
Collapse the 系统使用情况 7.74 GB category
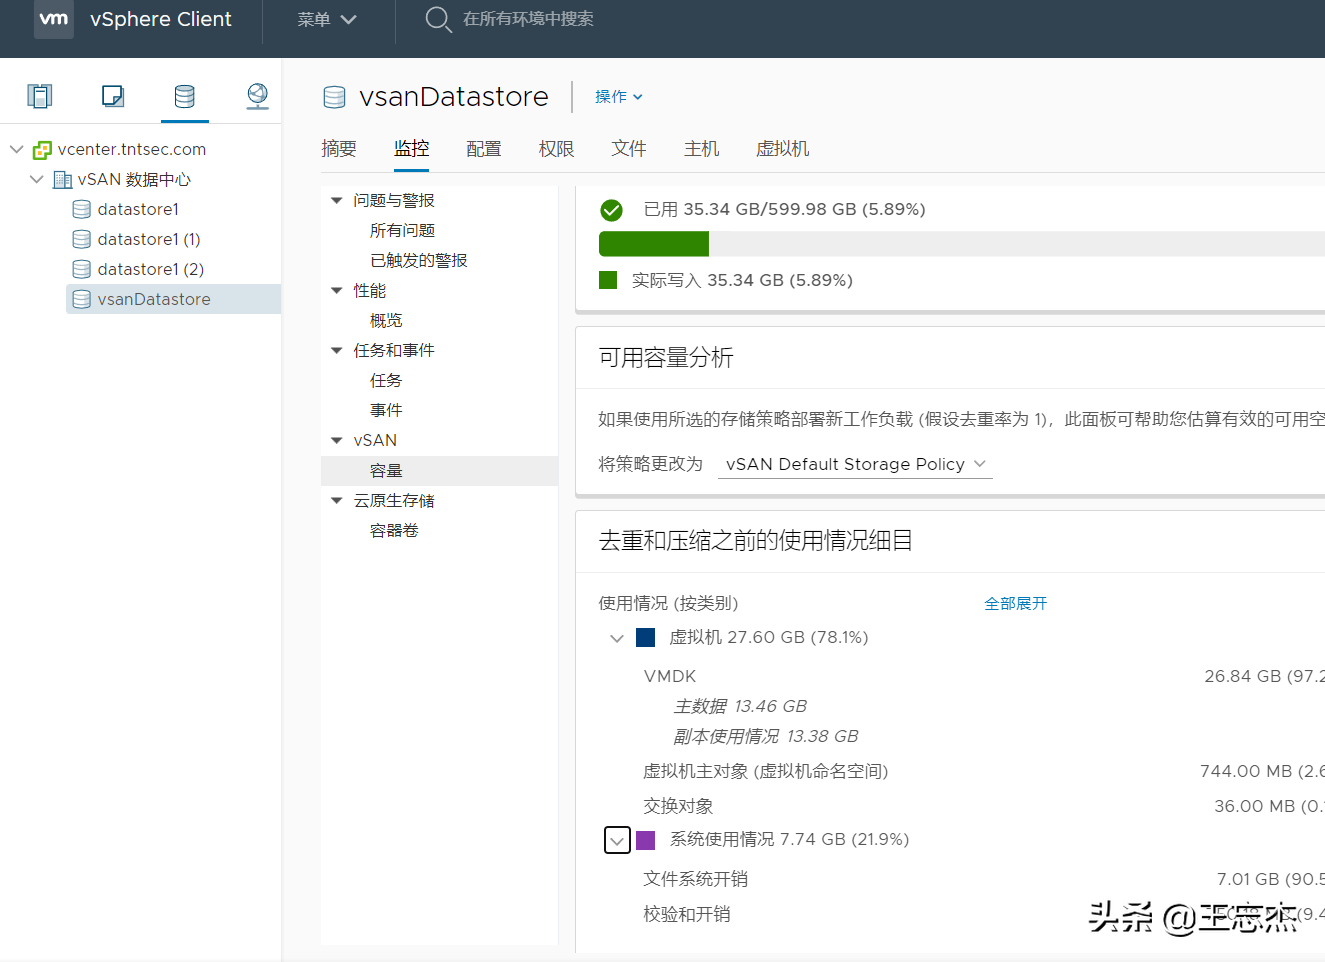coord(617,840)
